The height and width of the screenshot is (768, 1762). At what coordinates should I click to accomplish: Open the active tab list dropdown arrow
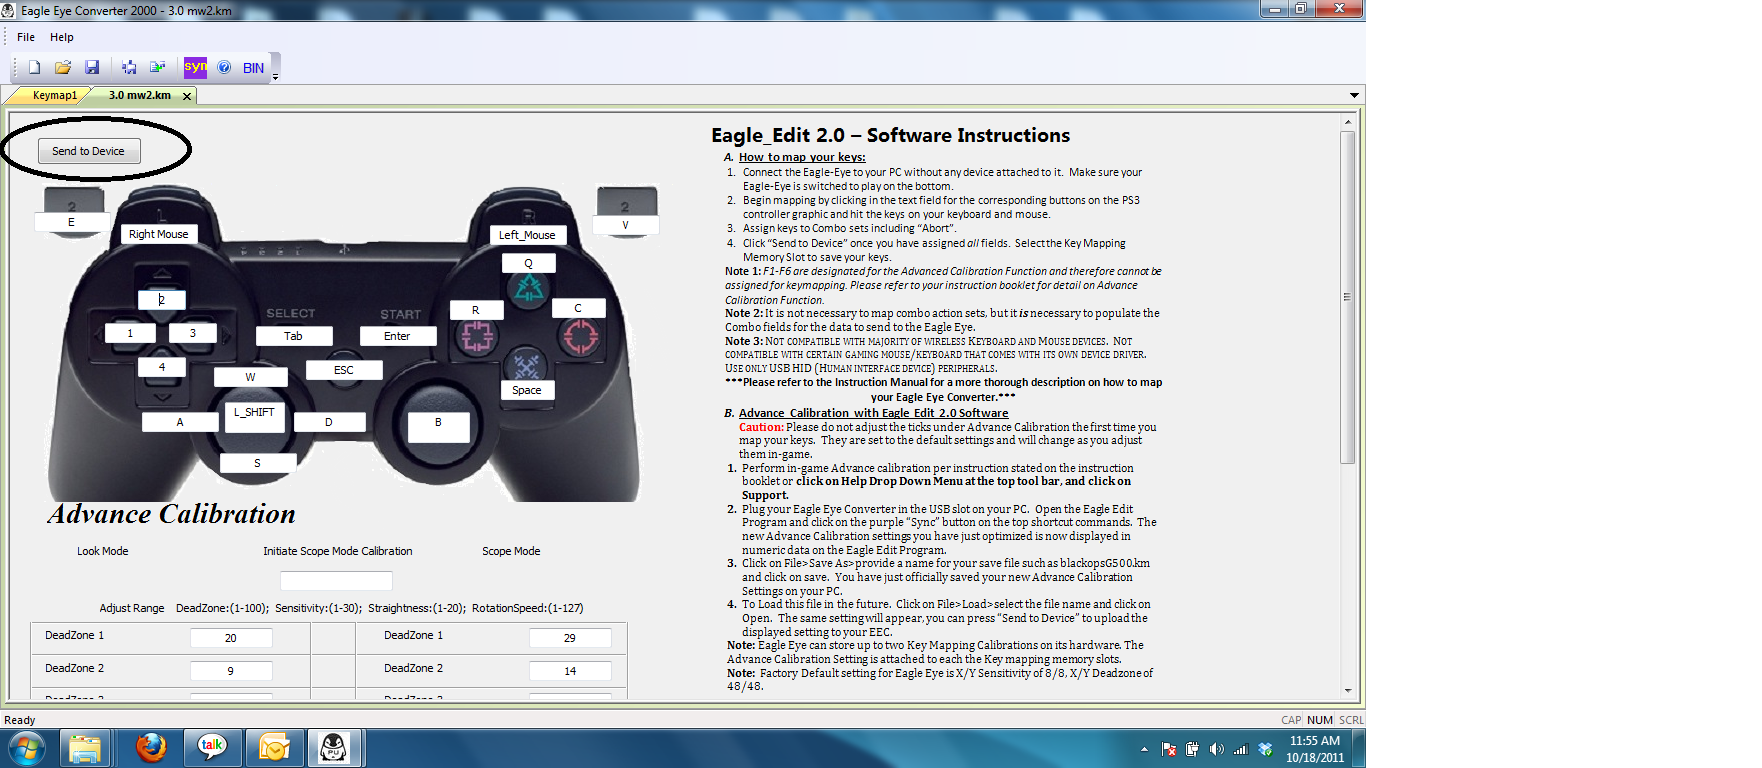click(1354, 95)
